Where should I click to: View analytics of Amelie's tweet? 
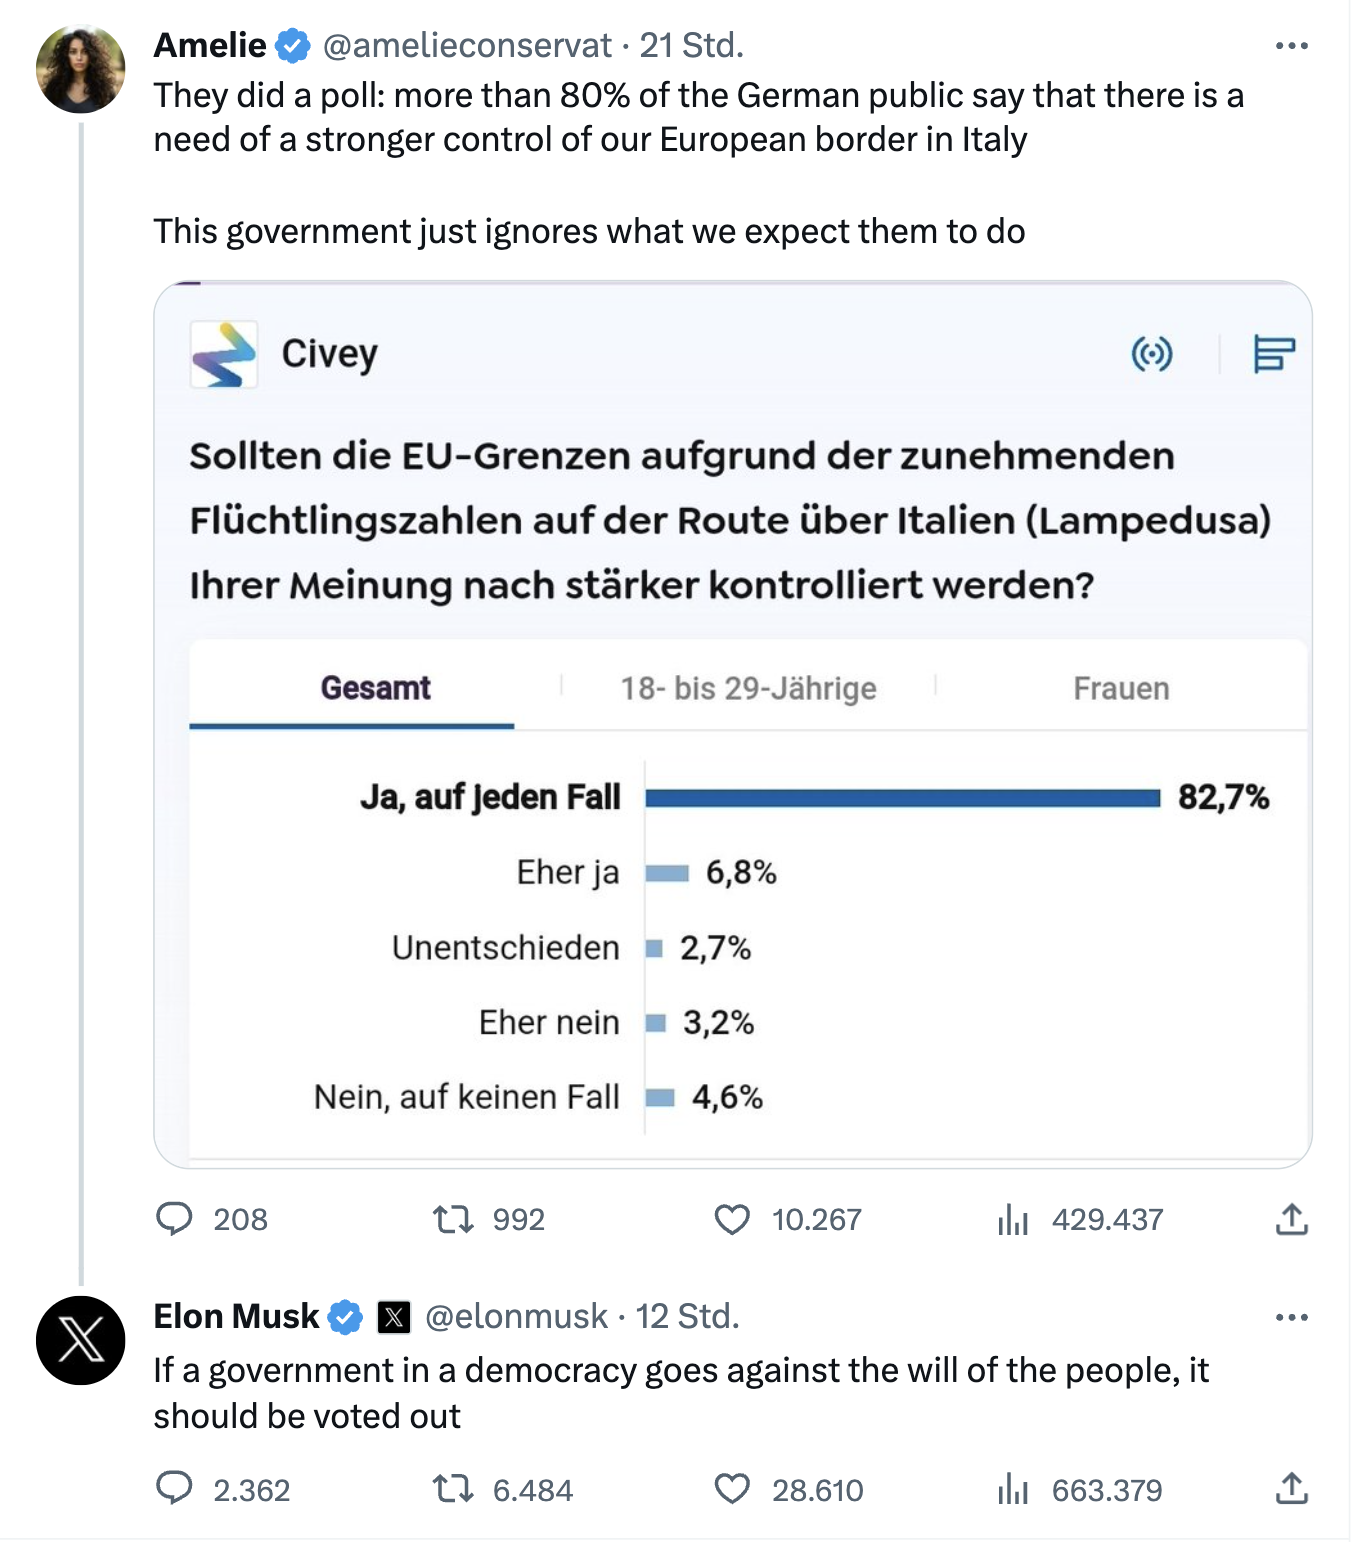(1013, 1219)
